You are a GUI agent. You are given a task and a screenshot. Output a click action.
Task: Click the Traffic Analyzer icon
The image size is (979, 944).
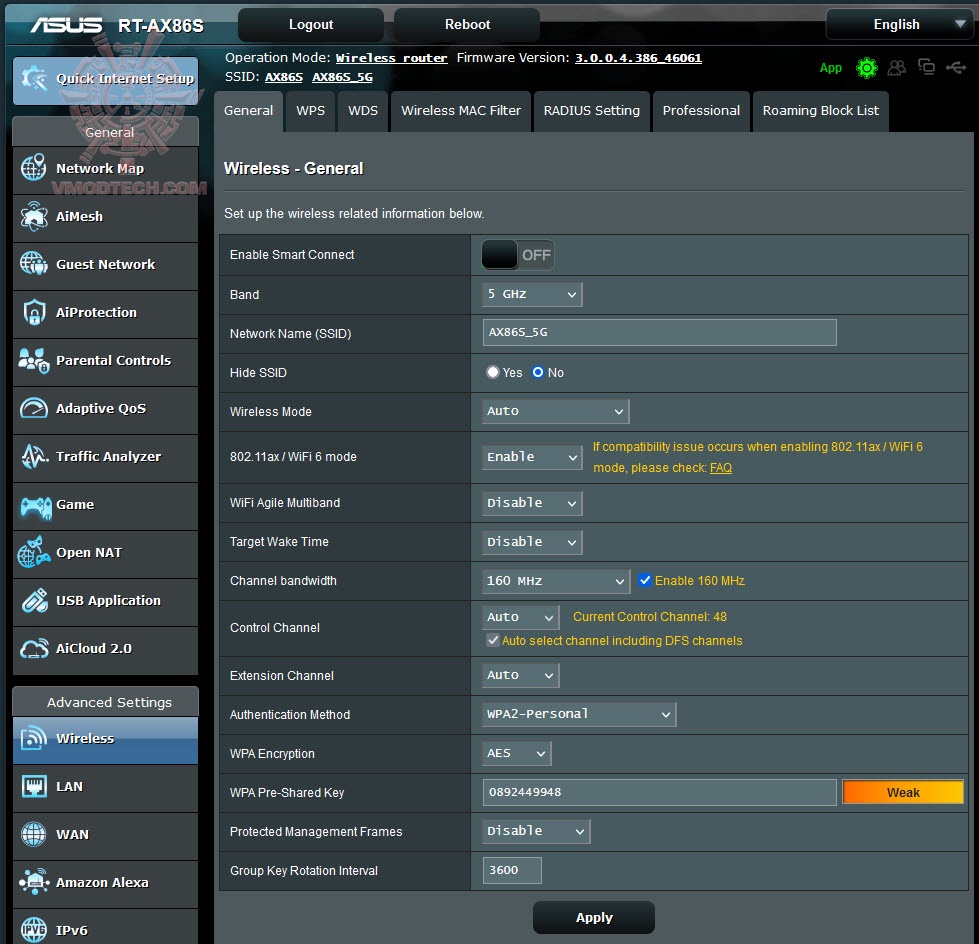click(34, 456)
